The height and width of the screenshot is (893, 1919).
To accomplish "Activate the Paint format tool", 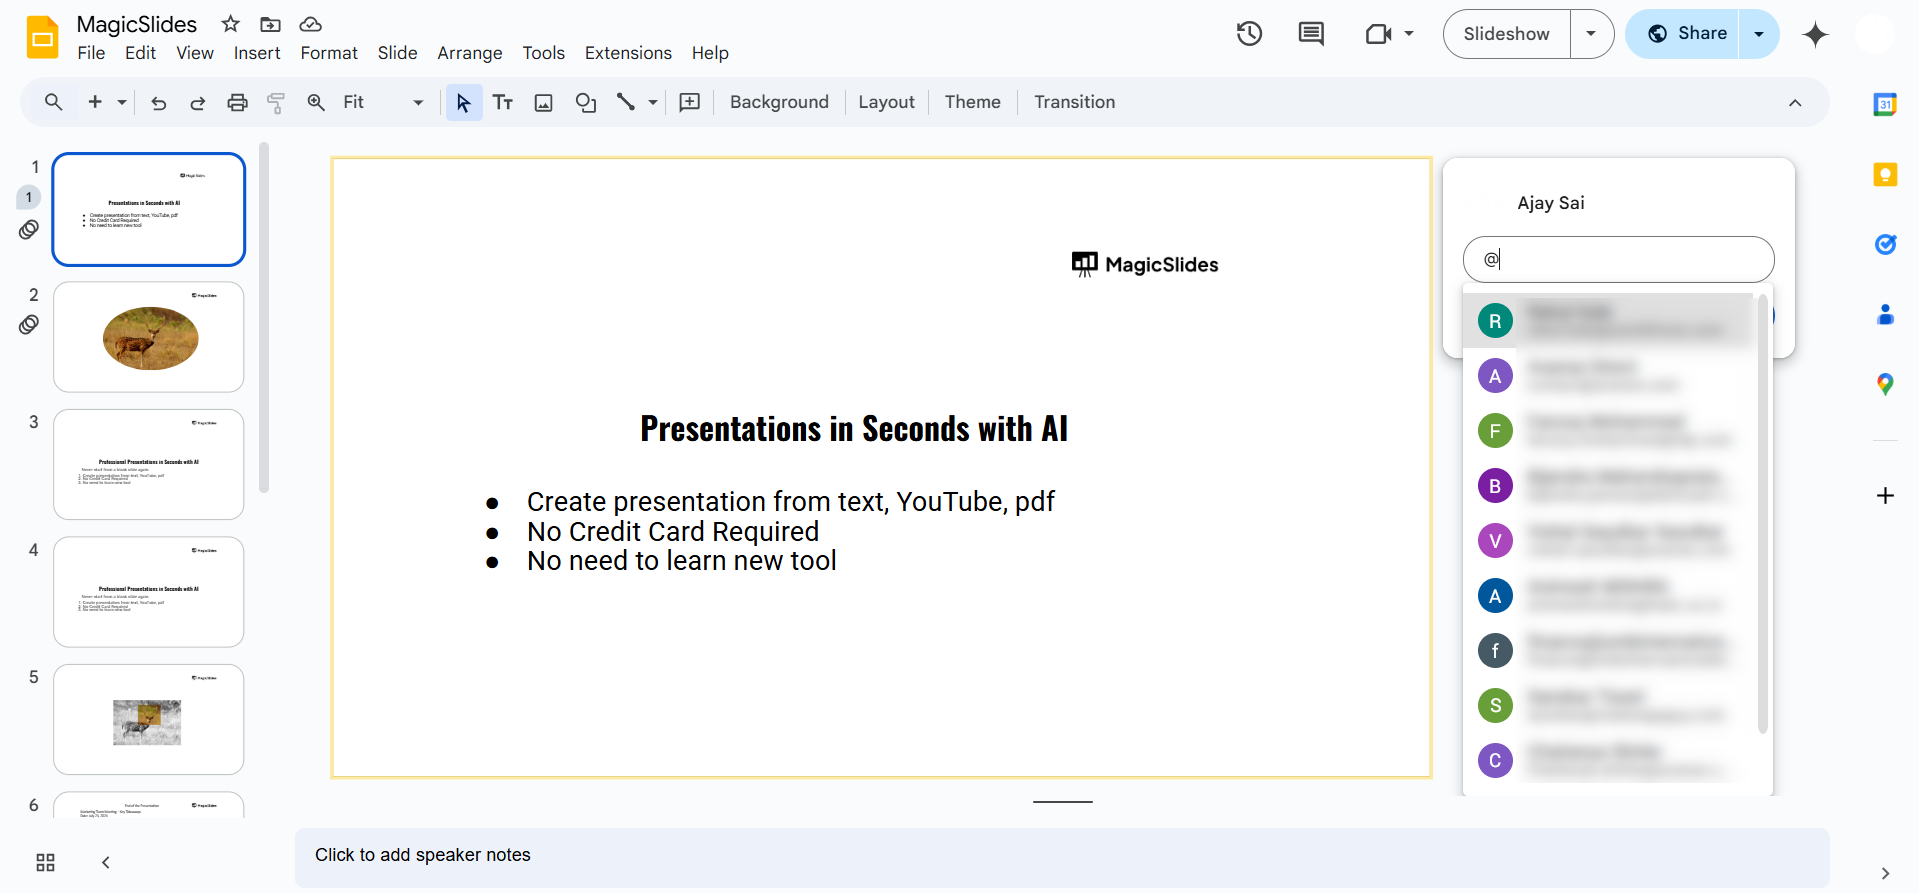I will pos(276,102).
